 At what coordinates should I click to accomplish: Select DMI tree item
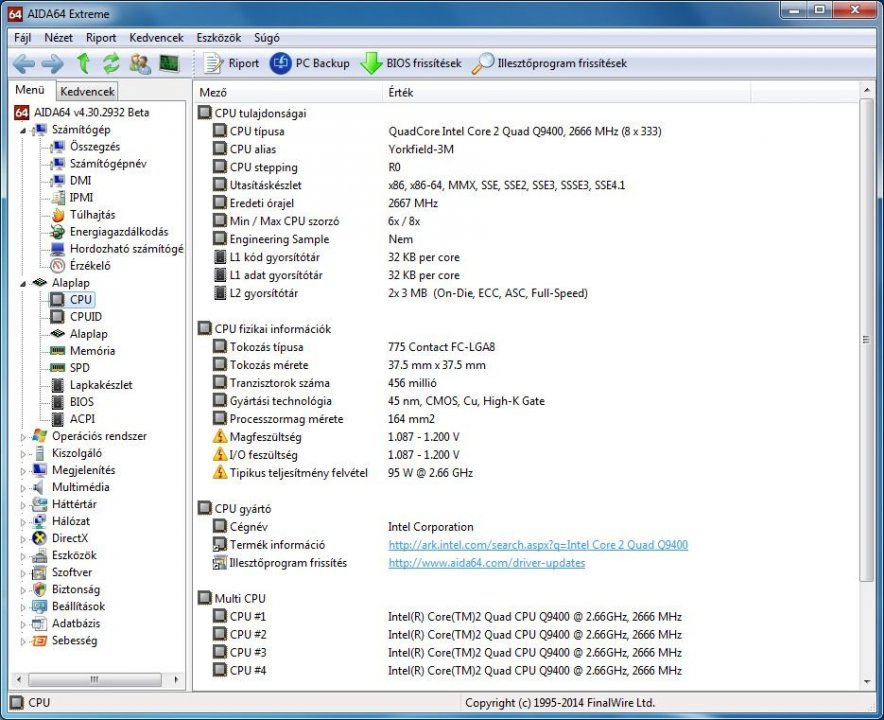point(80,180)
